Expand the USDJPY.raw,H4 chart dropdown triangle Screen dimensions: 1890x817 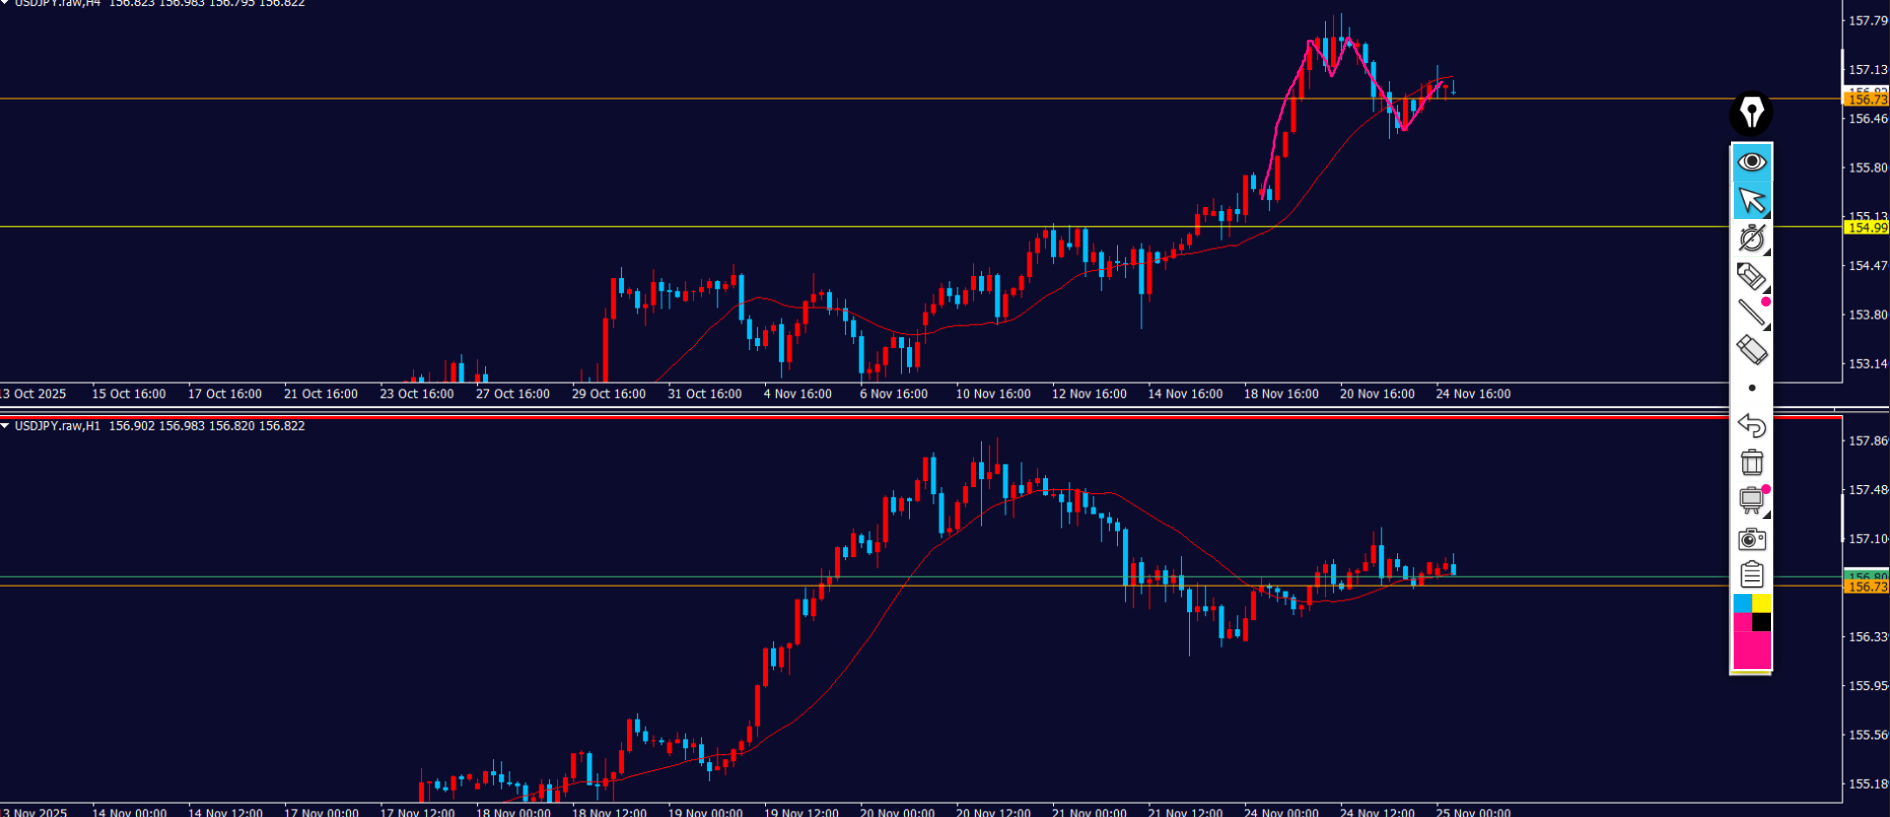[x=6, y=3]
